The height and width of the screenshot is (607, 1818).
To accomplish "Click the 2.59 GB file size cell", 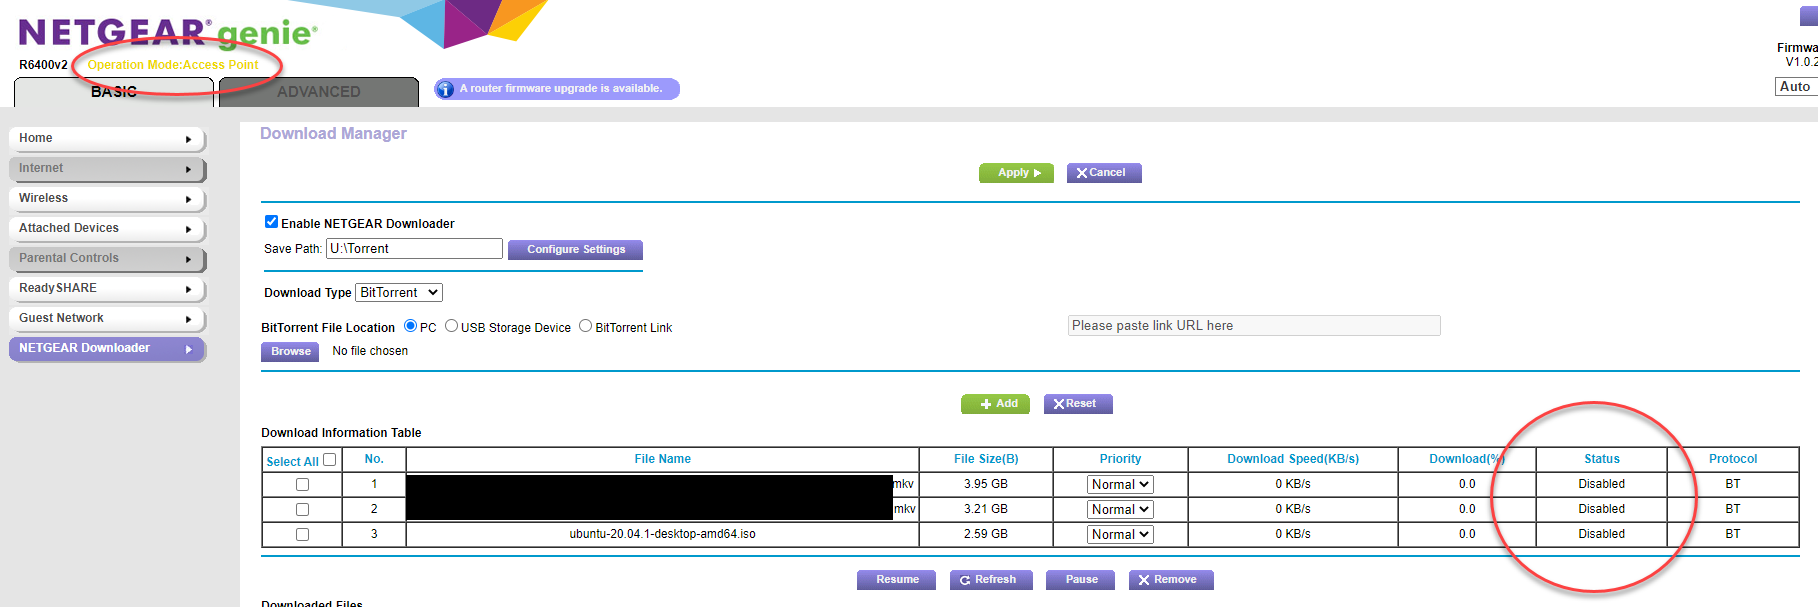I will [x=985, y=534].
